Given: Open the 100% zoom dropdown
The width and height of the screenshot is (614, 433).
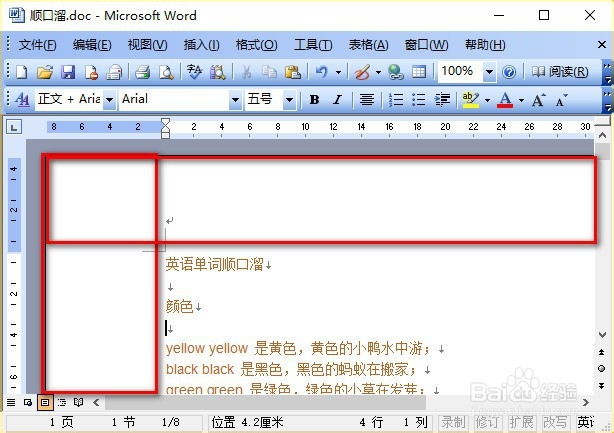Looking at the screenshot, I should coord(489,72).
